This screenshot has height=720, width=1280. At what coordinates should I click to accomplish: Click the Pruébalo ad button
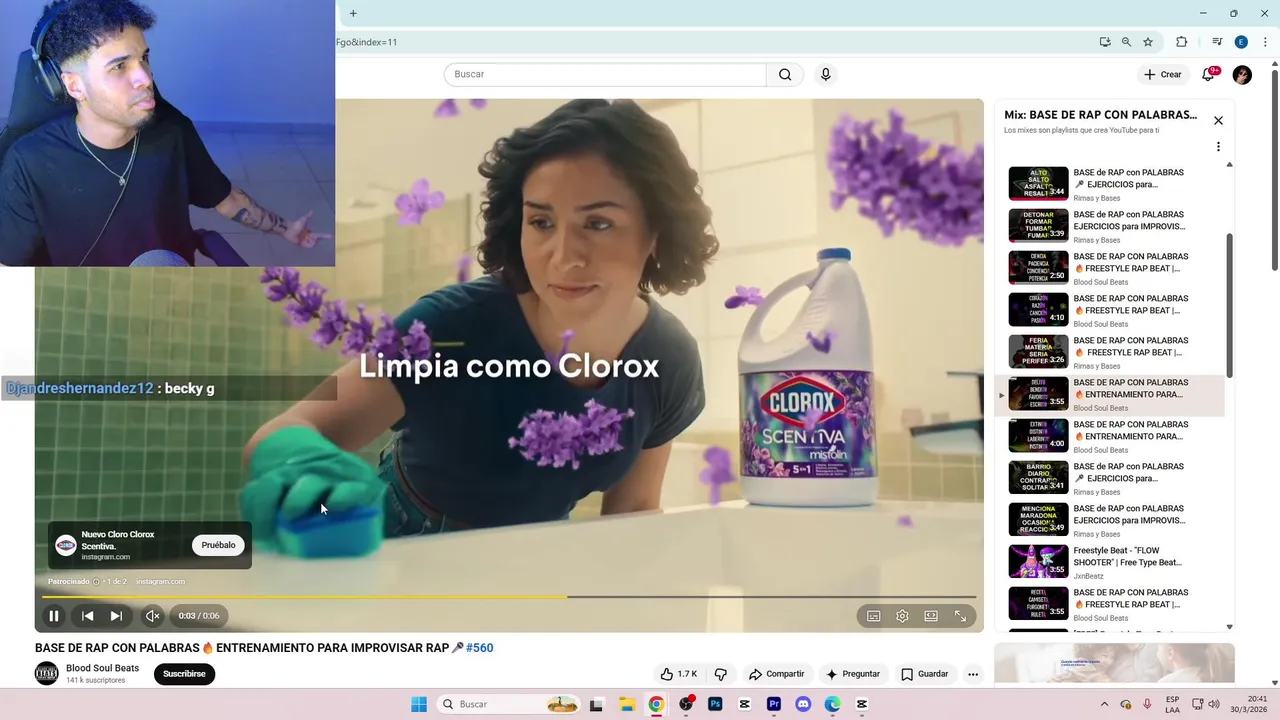[218, 545]
